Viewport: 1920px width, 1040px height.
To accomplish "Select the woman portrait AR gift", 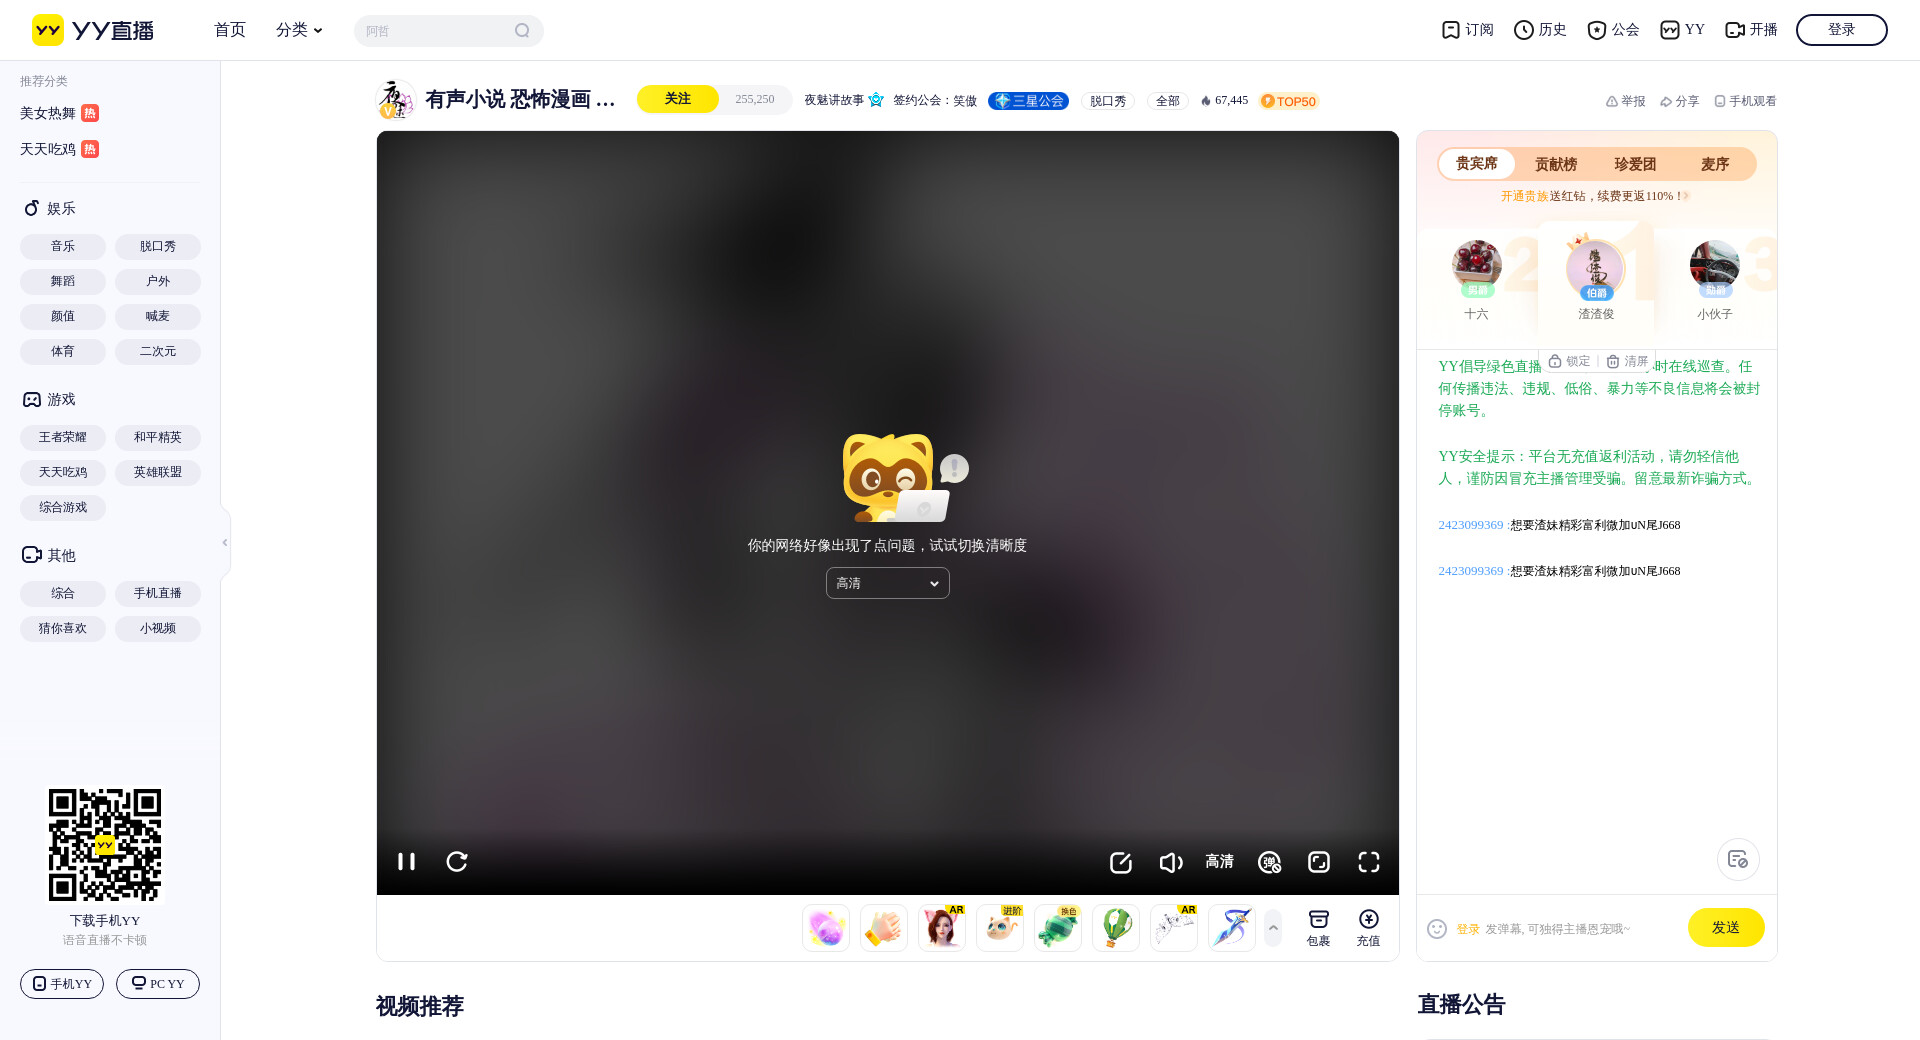I will coord(942,928).
